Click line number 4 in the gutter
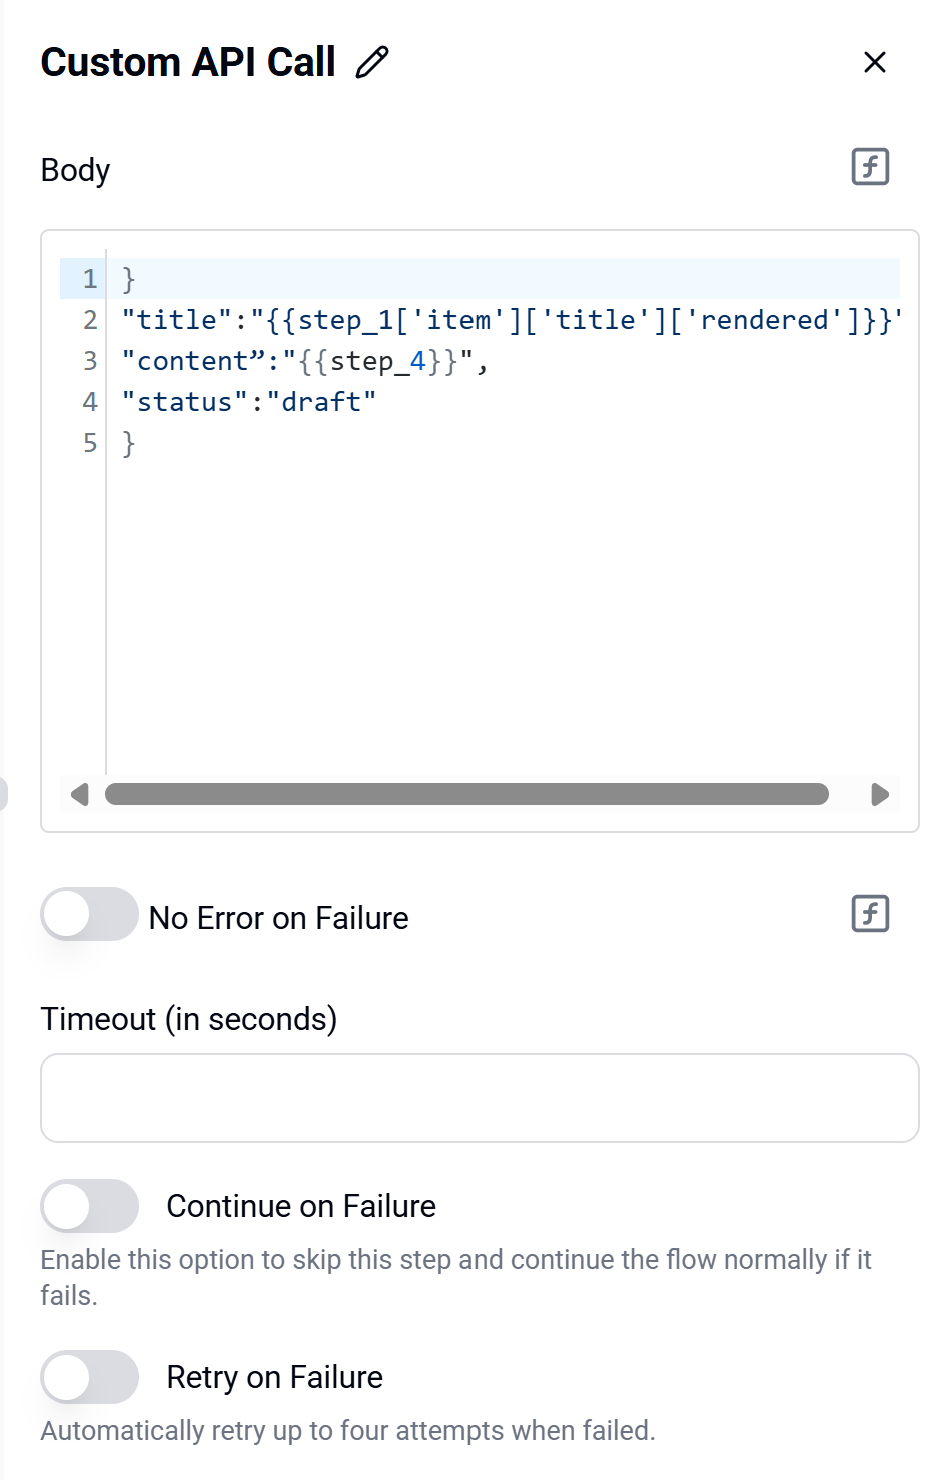Viewport: 940px width, 1480px height. (90, 402)
